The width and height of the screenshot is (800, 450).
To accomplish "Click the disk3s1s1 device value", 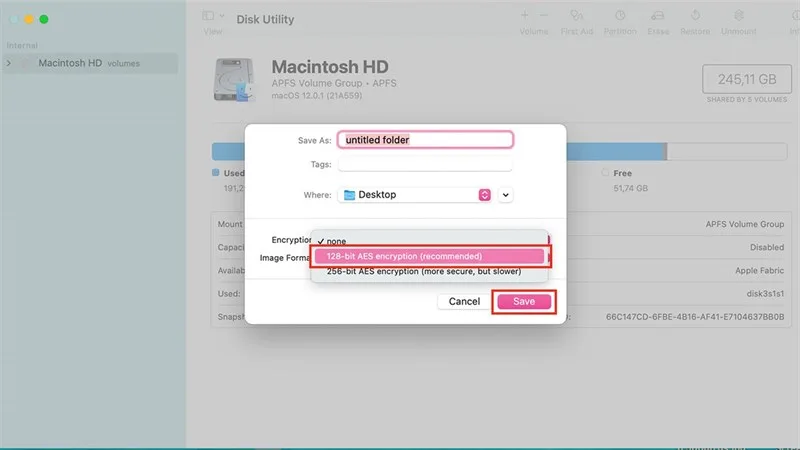I will (765, 294).
